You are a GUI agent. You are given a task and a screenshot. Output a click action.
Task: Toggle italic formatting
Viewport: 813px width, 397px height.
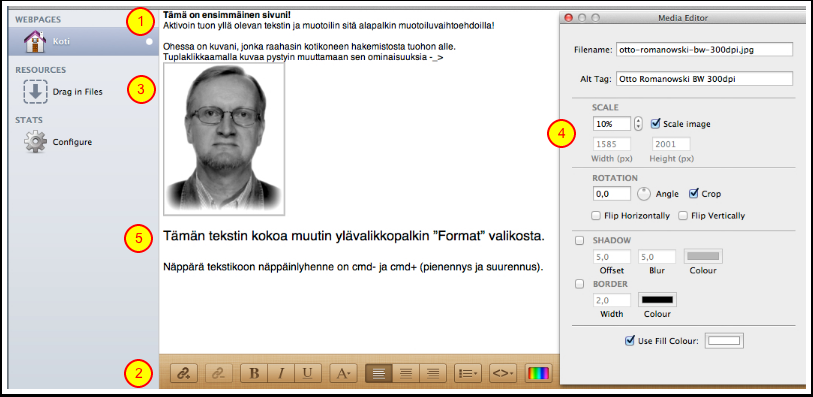pos(281,373)
